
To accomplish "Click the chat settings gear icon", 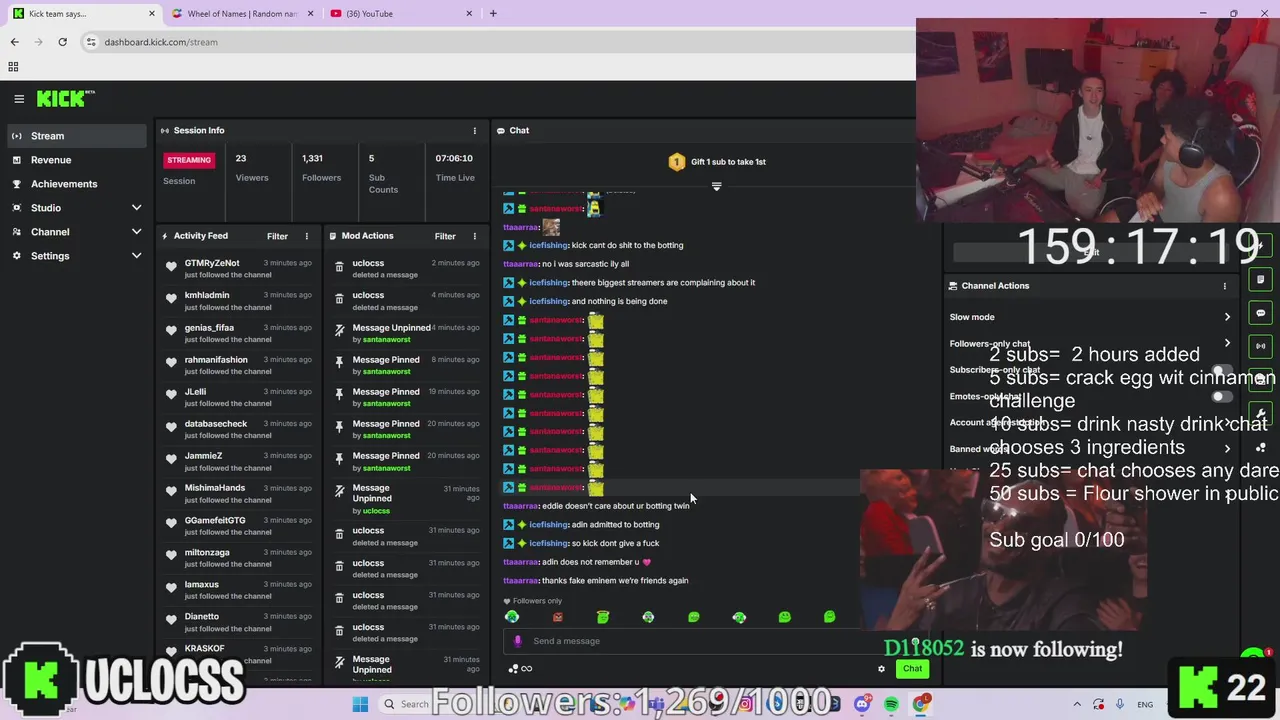I will click(881, 669).
